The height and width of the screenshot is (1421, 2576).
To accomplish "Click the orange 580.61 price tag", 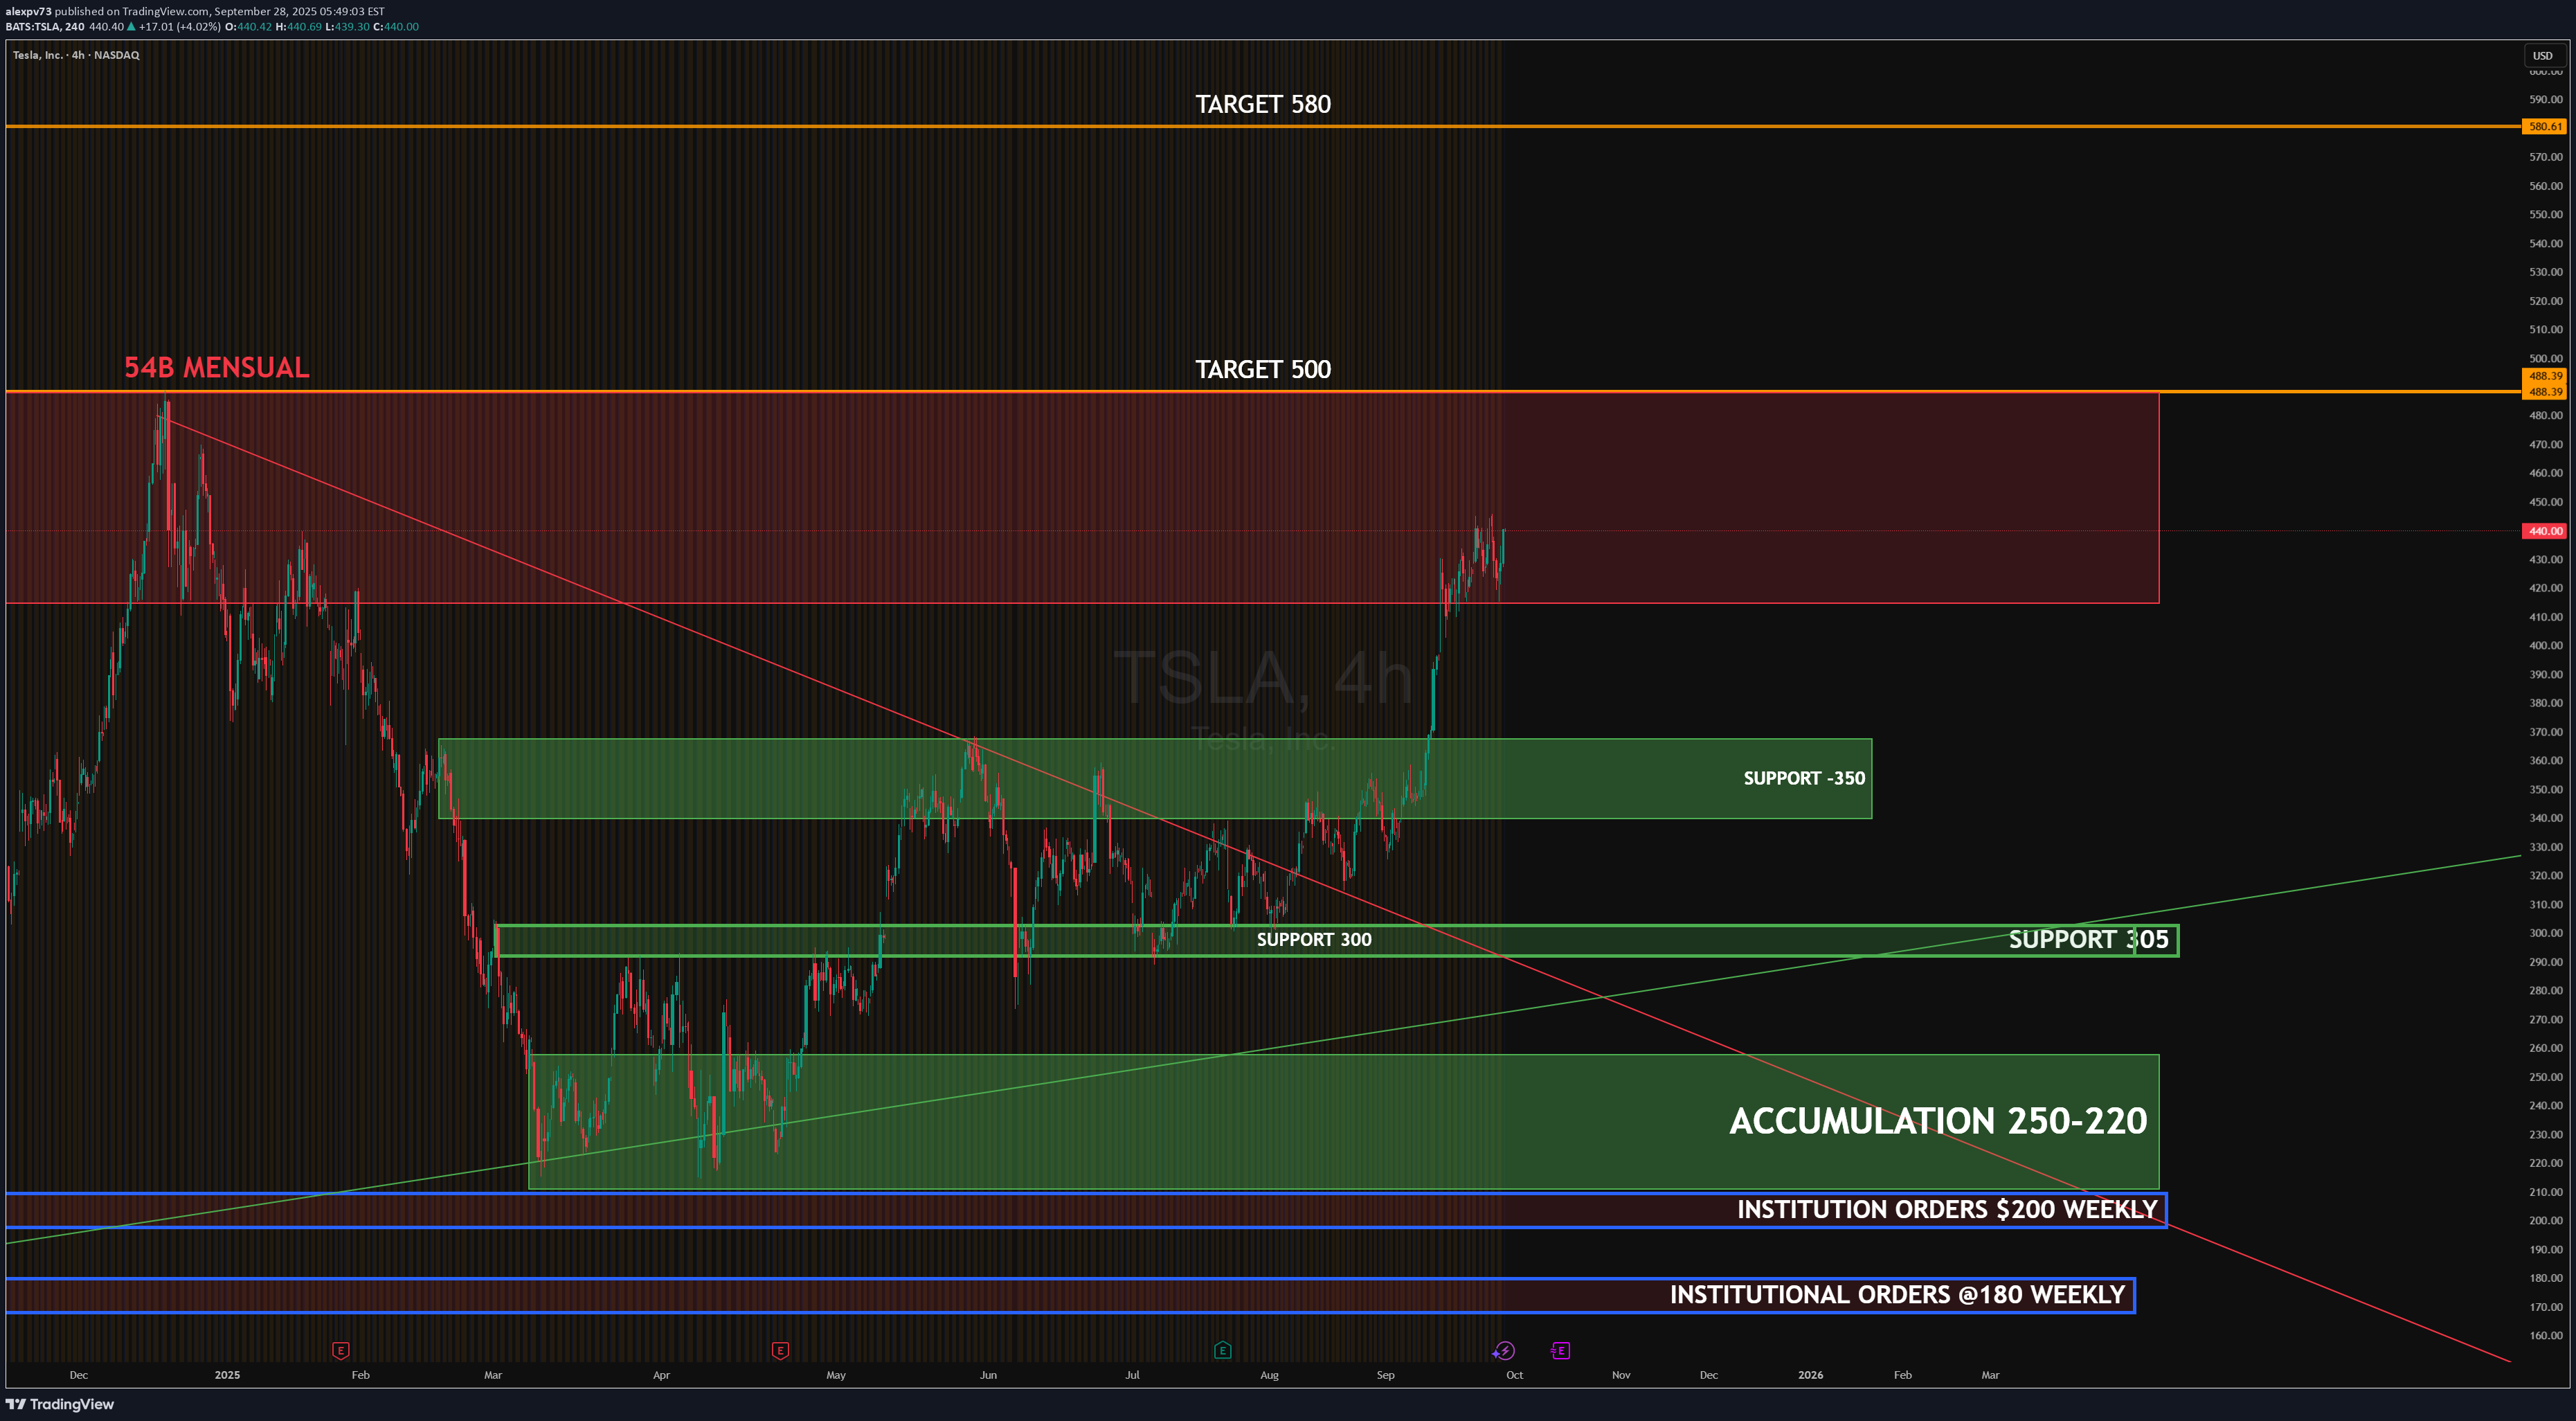I will click(2544, 127).
